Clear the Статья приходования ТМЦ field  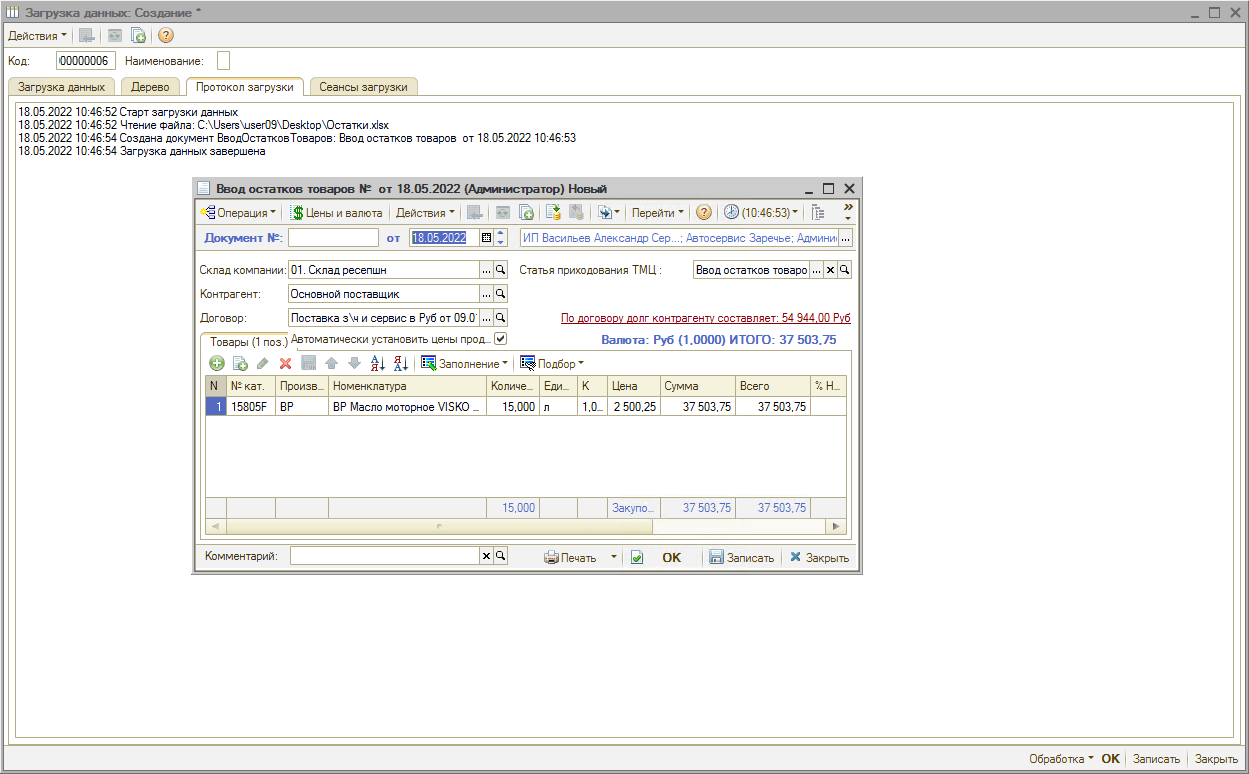830,270
